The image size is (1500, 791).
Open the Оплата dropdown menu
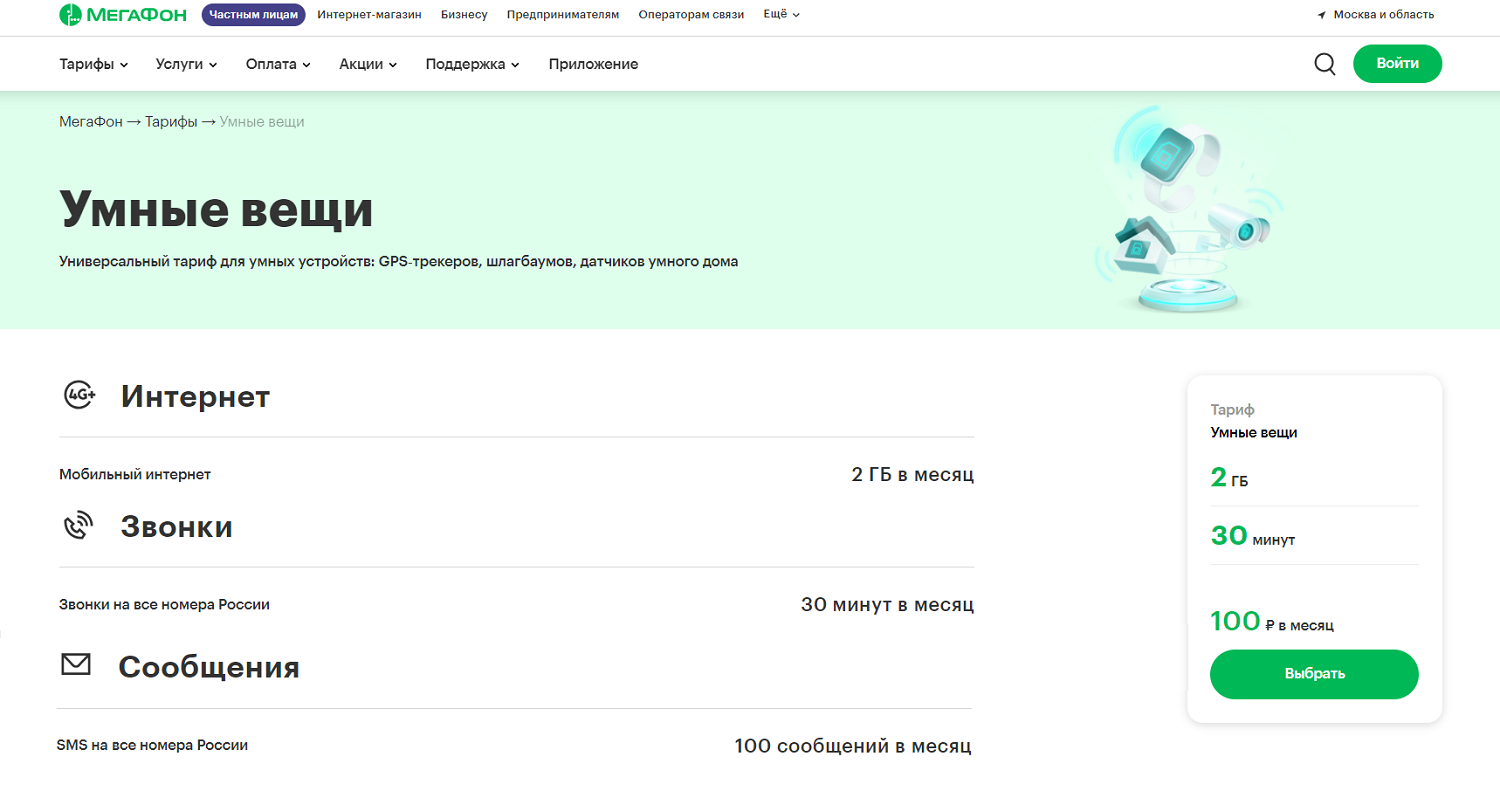(x=278, y=64)
